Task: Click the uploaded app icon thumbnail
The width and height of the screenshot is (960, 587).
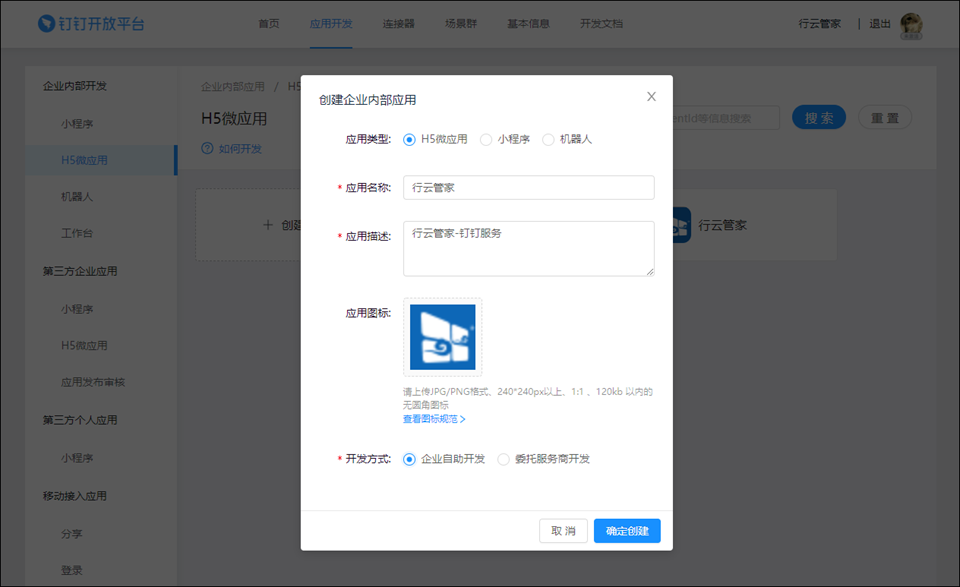Action: (x=443, y=337)
